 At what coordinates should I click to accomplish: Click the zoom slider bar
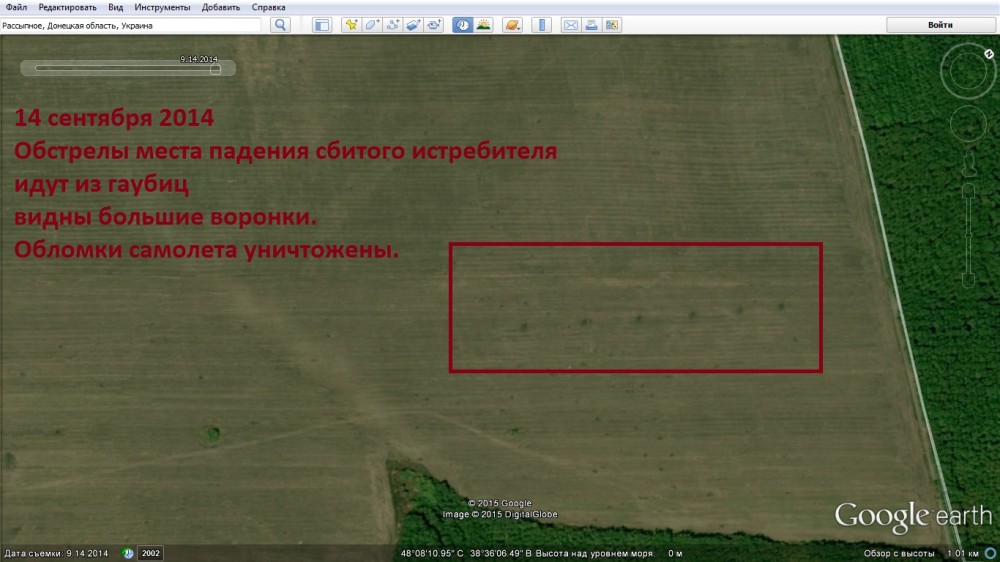pos(969,236)
